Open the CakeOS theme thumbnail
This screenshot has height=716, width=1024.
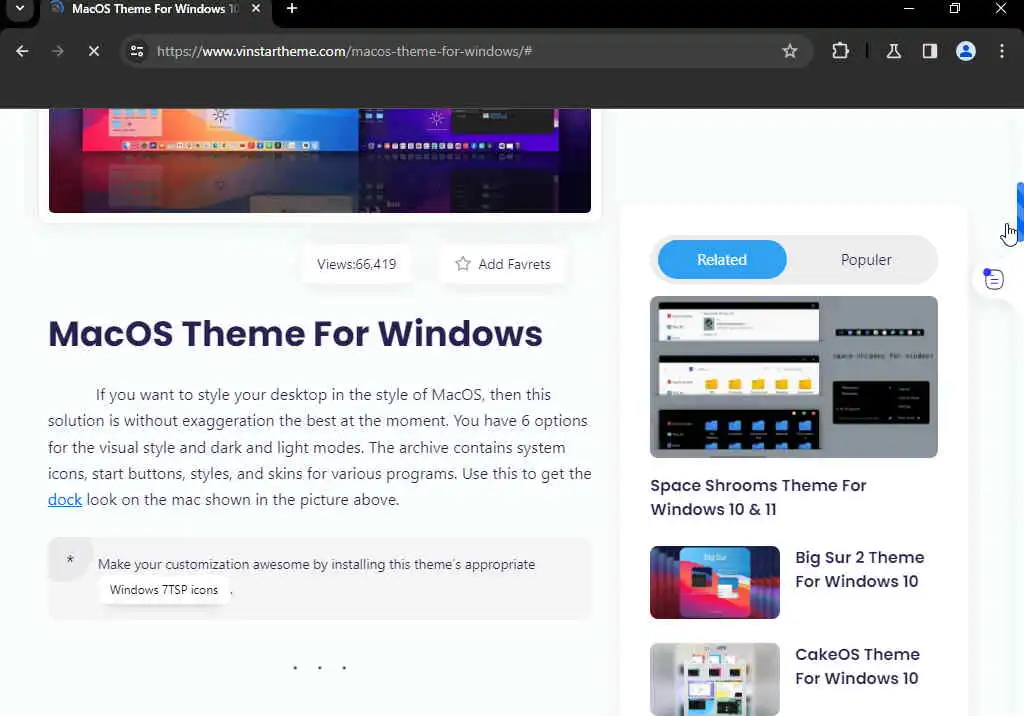(714, 679)
